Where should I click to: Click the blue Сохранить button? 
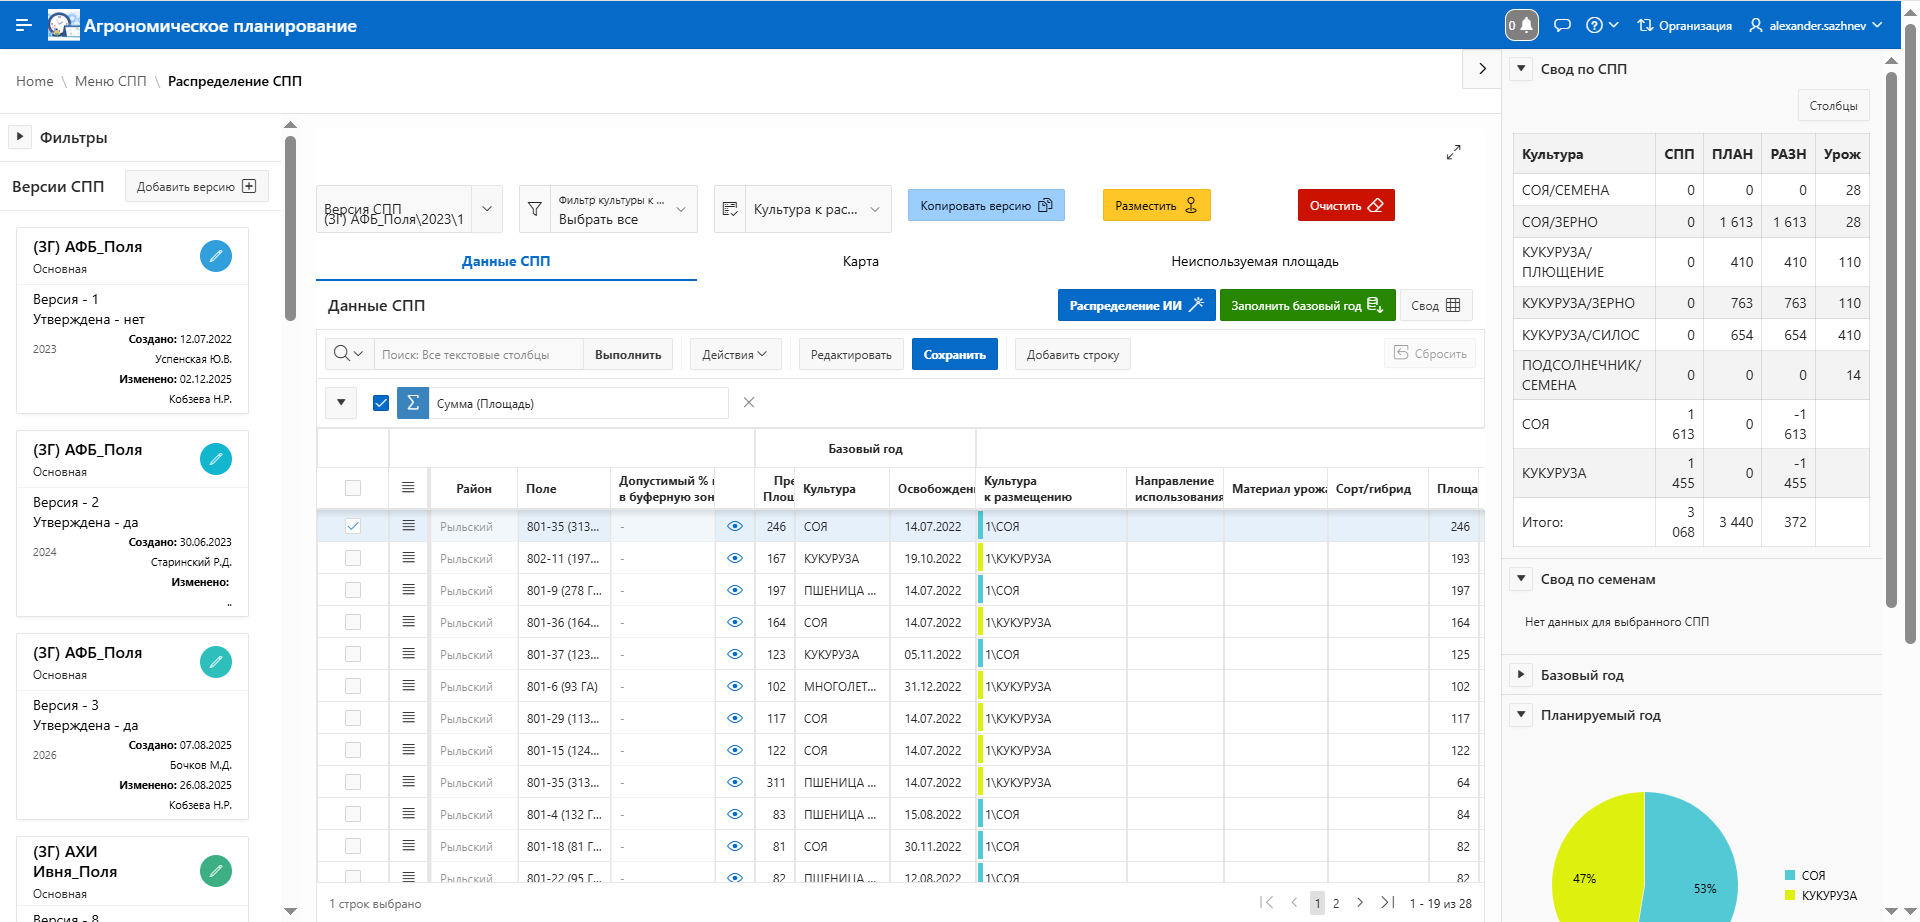(954, 355)
